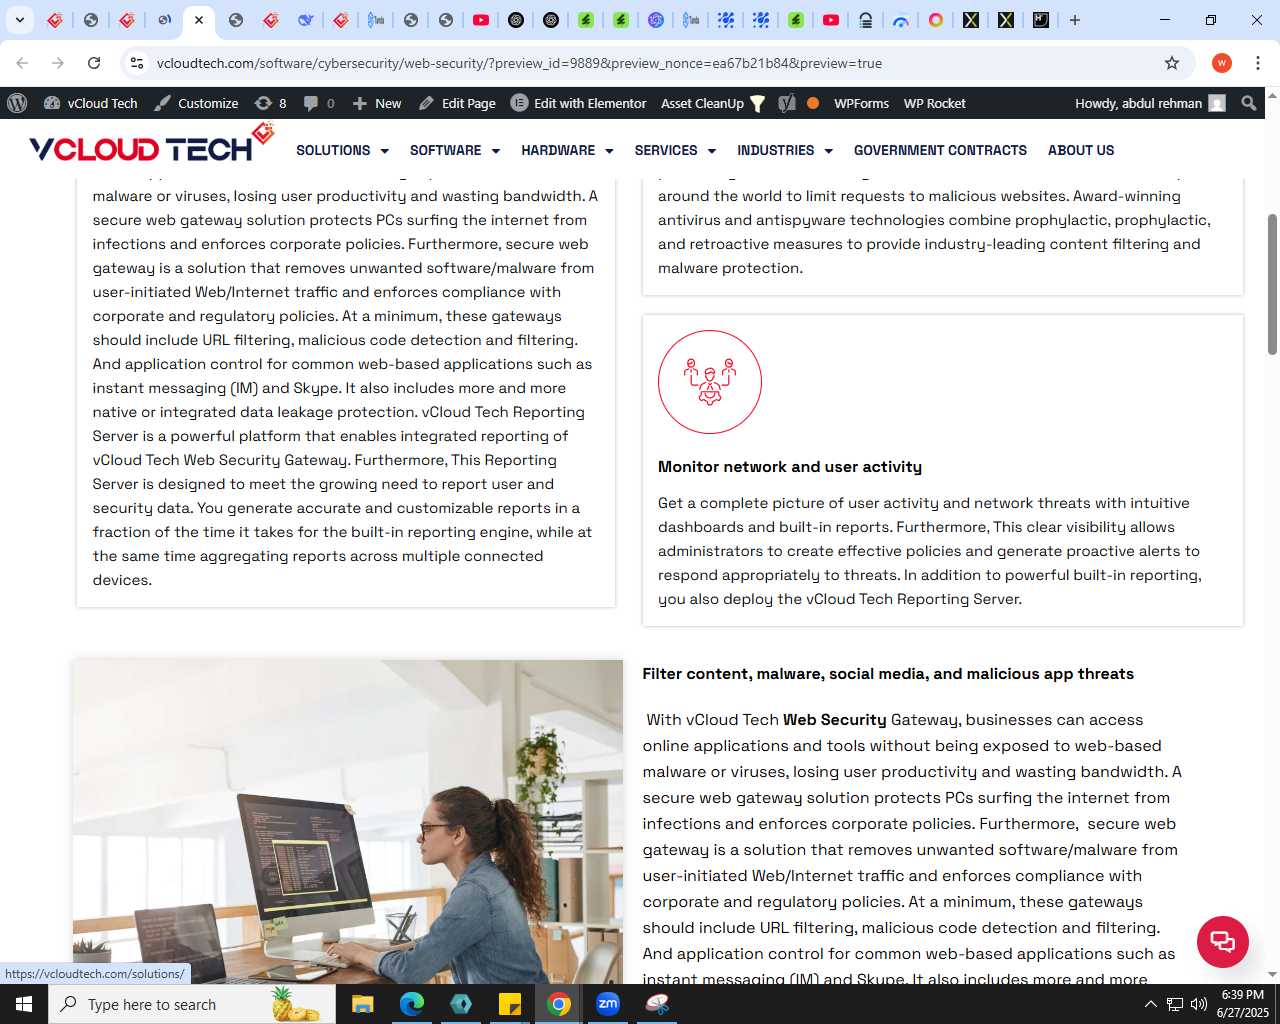1280x1024 pixels.
Task: Switch to the tab with the H icon
Action: (1041, 20)
